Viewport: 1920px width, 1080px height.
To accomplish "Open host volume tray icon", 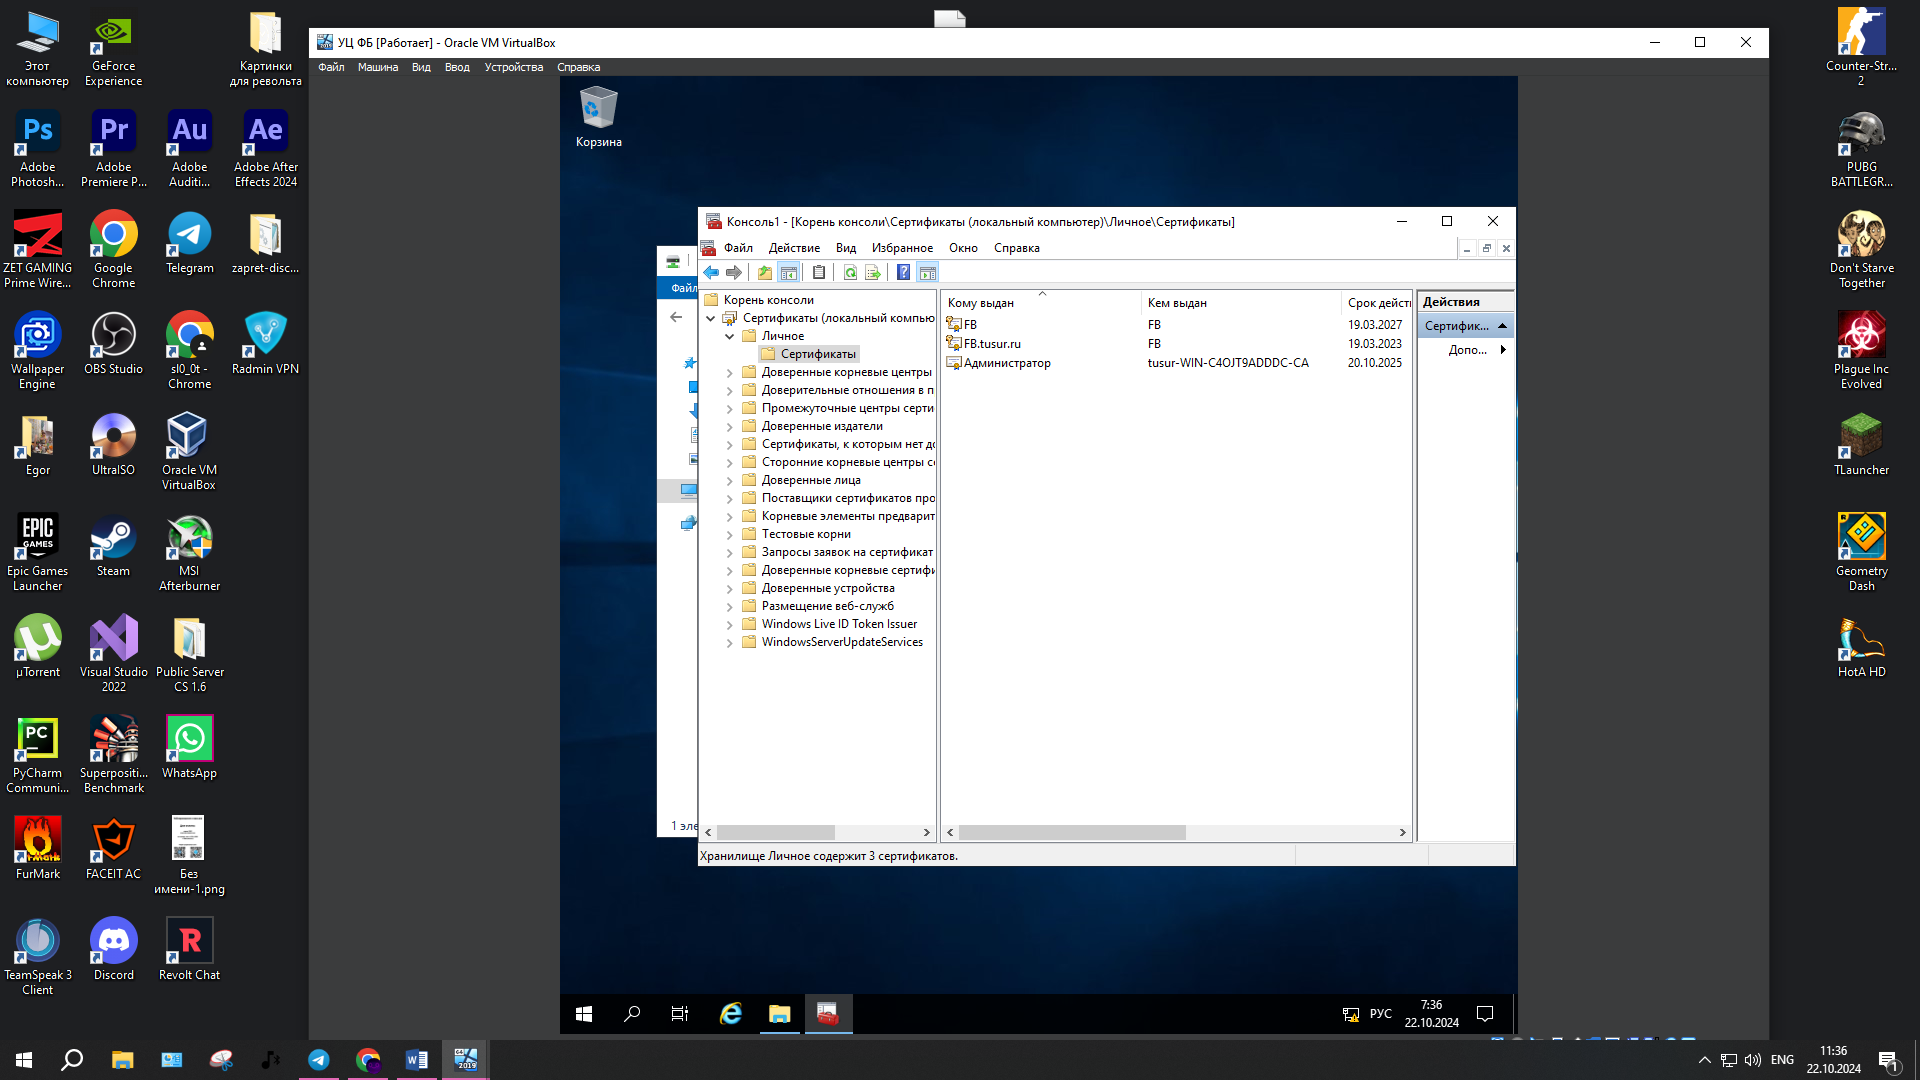I will tap(1753, 1060).
